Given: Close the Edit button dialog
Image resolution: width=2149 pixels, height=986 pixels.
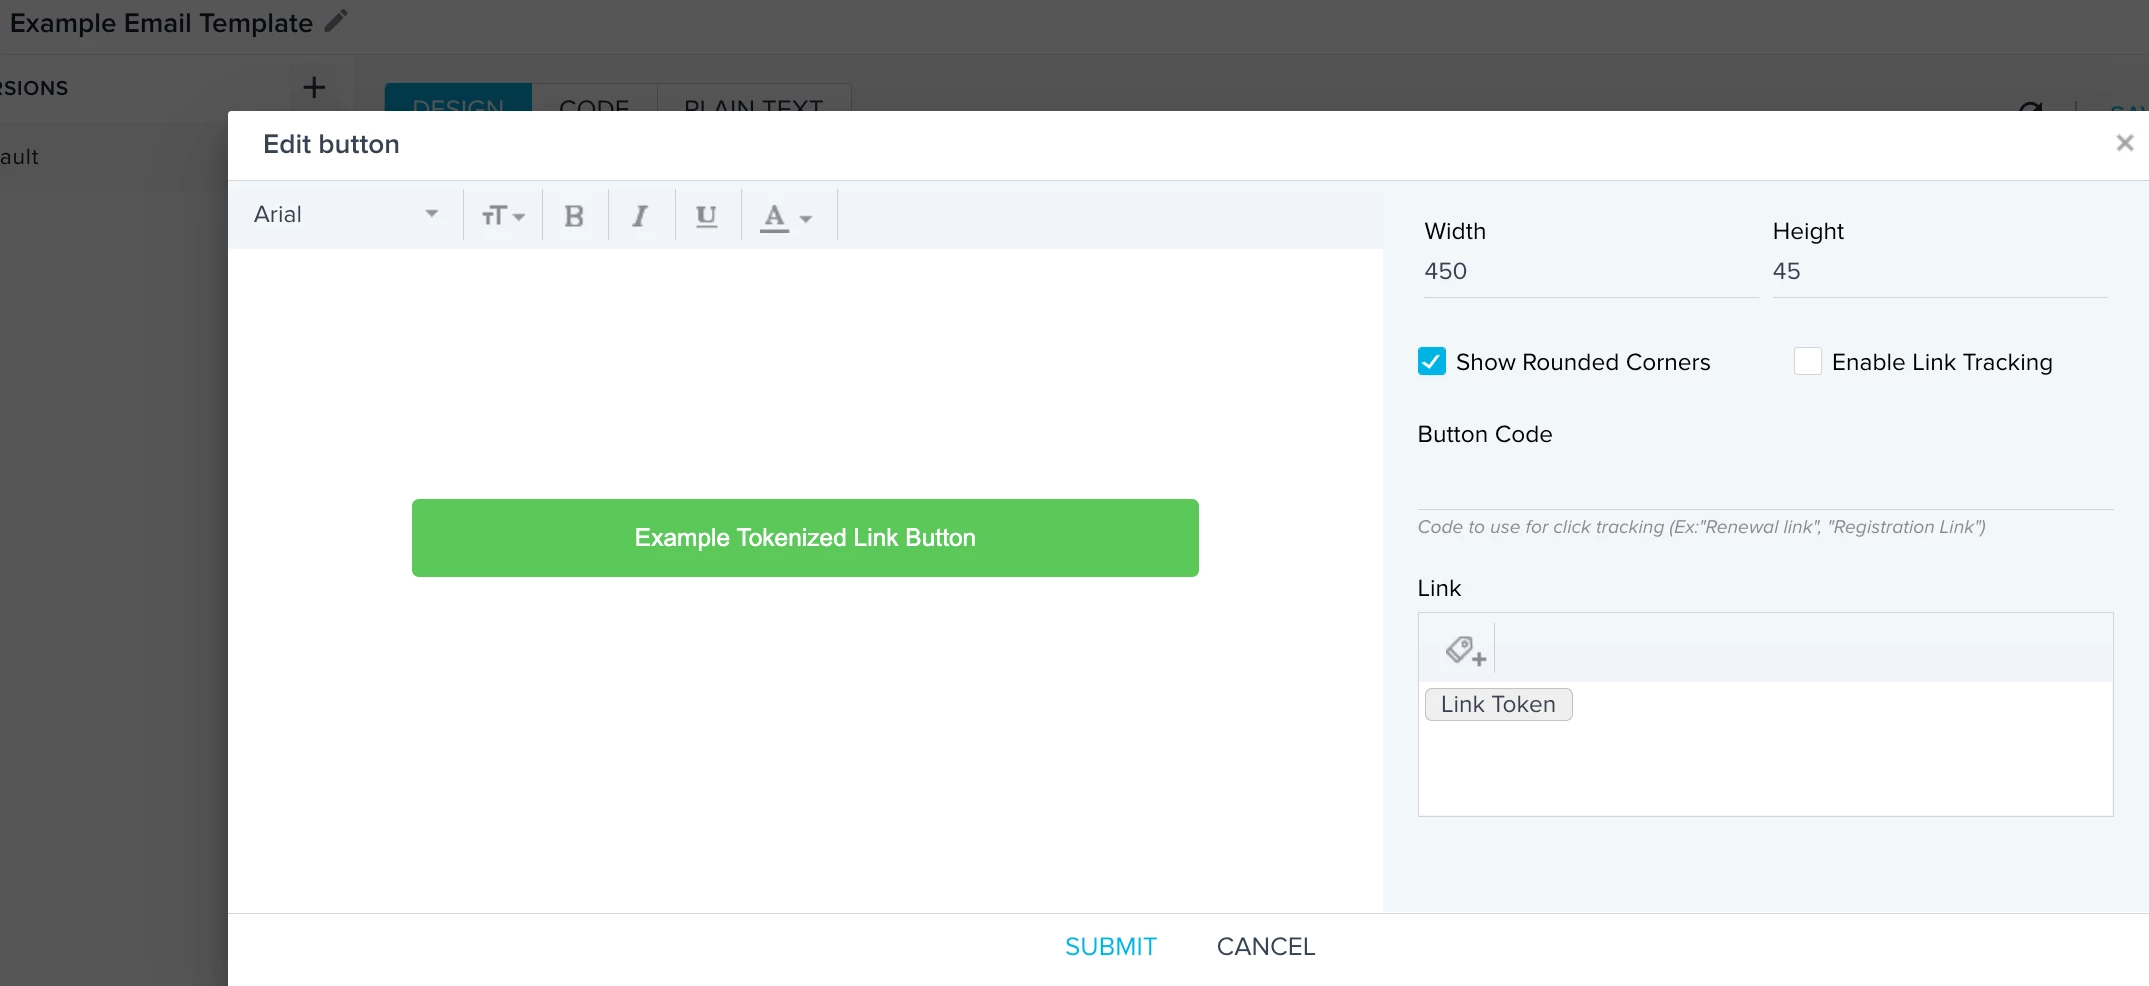Looking at the screenshot, I should click(x=2125, y=143).
